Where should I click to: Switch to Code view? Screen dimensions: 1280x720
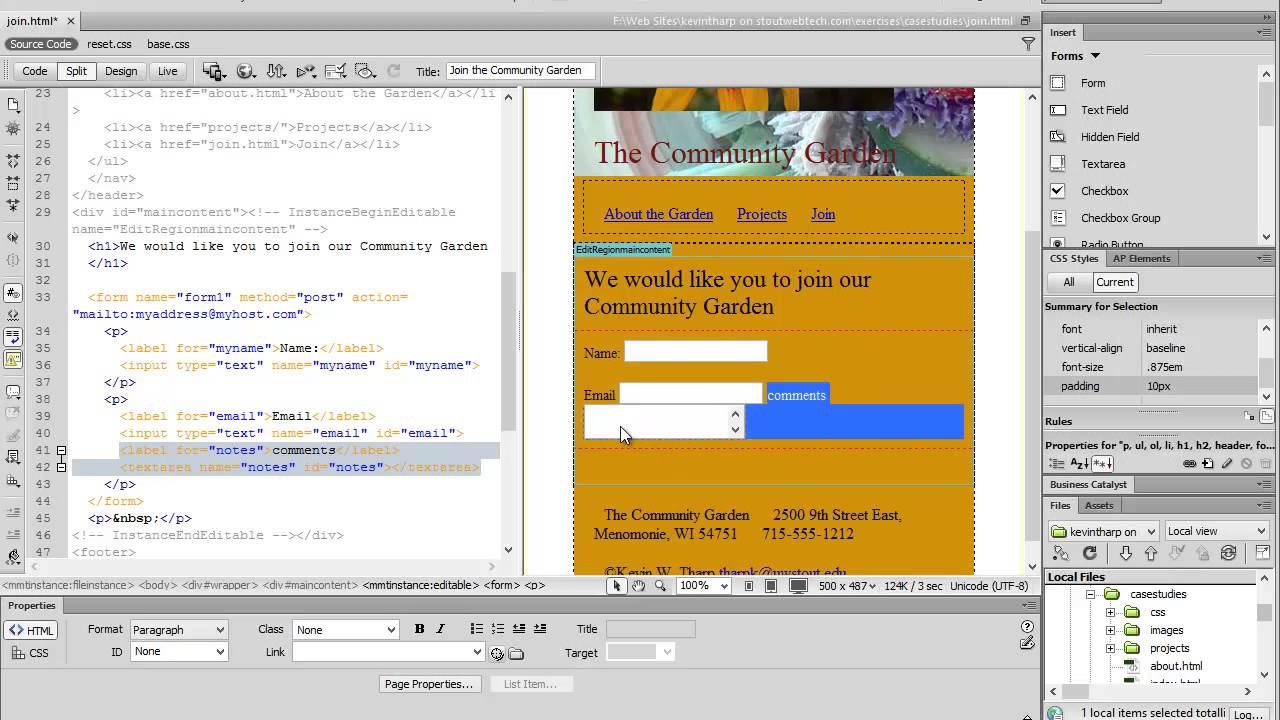[35, 71]
